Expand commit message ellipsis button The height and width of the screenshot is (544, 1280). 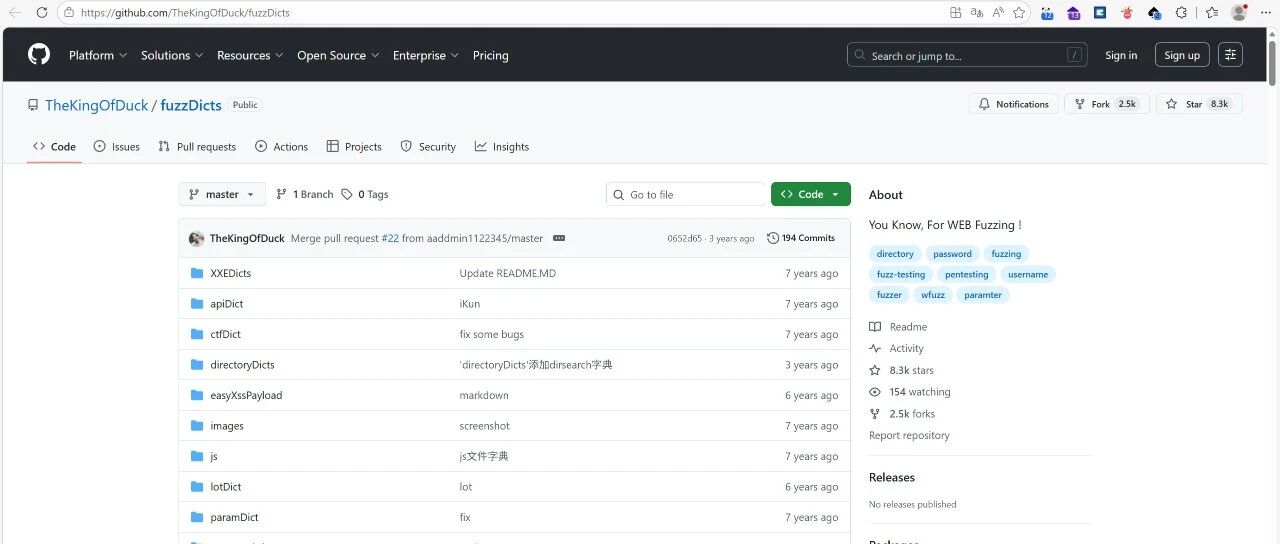pyautogui.click(x=559, y=238)
